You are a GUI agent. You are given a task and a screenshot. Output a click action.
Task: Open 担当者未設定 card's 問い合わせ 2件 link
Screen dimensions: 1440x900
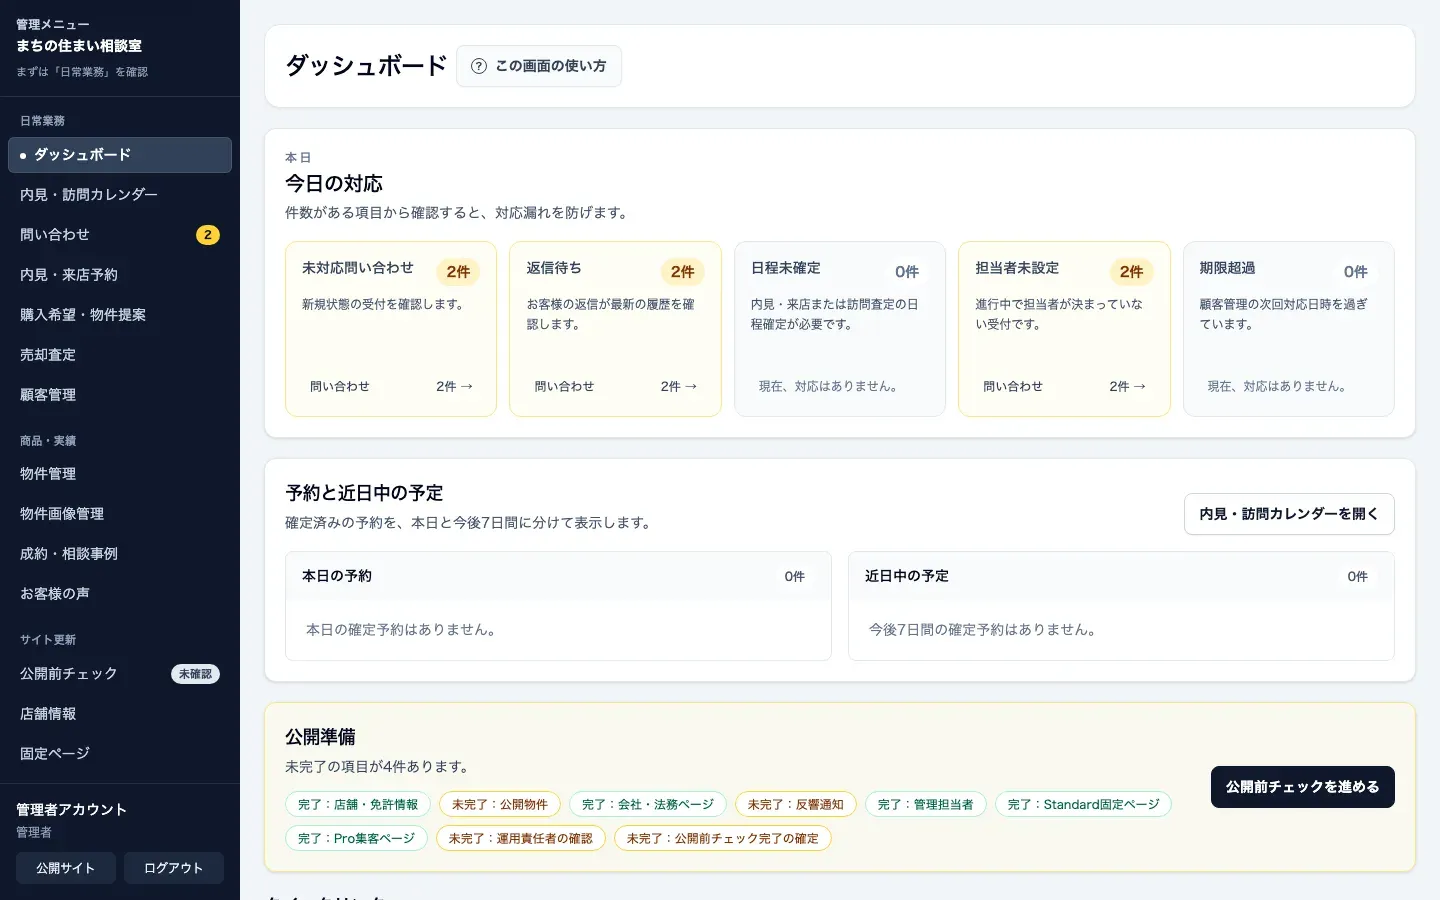1064,386
